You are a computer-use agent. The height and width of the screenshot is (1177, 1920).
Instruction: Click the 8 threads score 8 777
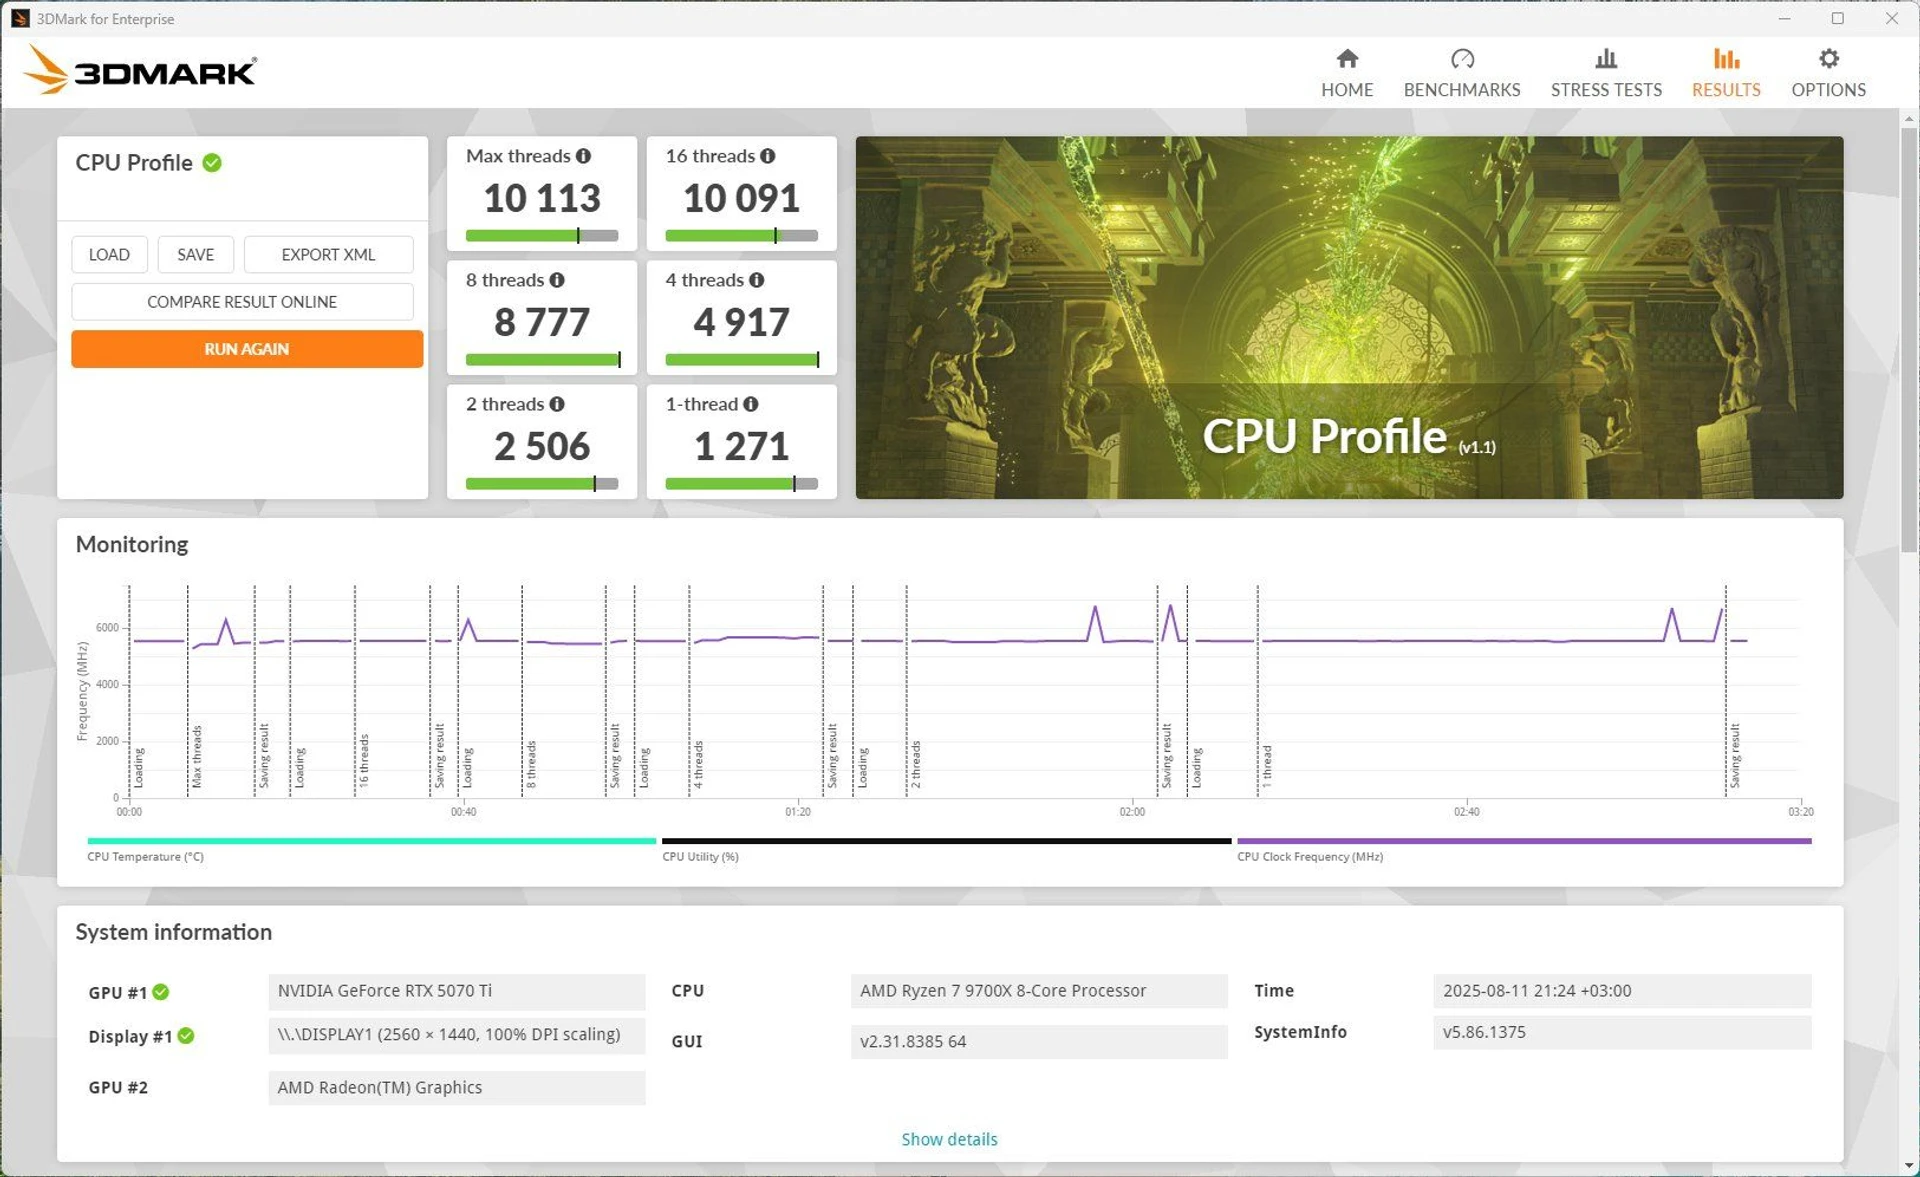pos(542,322)
